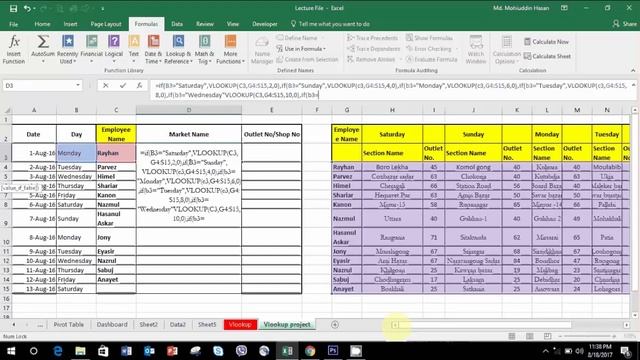This screenshot has width=640, height=360.
Task: Click the Insert Function fx icon in ribbon
Action: [x=14, y=49]
